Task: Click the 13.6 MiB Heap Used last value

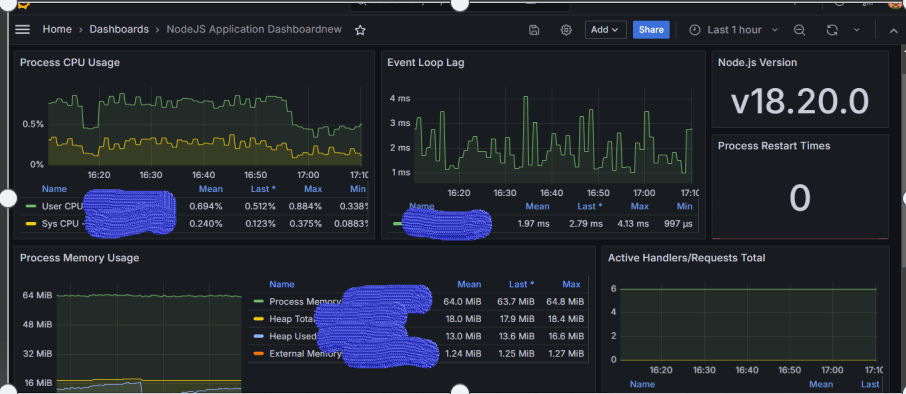Action: [515, 336]
